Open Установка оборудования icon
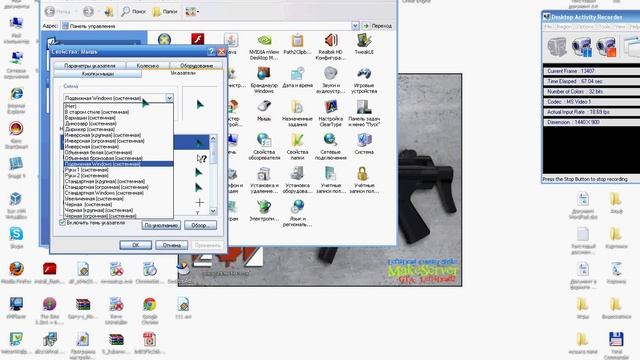This screenshot has height=360, width=640. click(x=297, y=180)
